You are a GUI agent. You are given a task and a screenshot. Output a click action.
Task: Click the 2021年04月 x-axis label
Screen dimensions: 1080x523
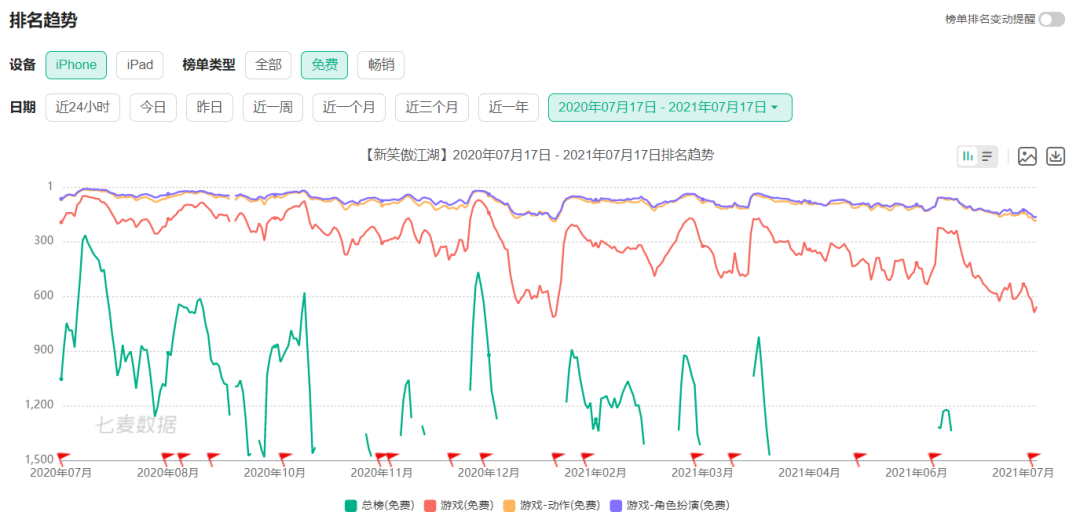coord(809,473)
